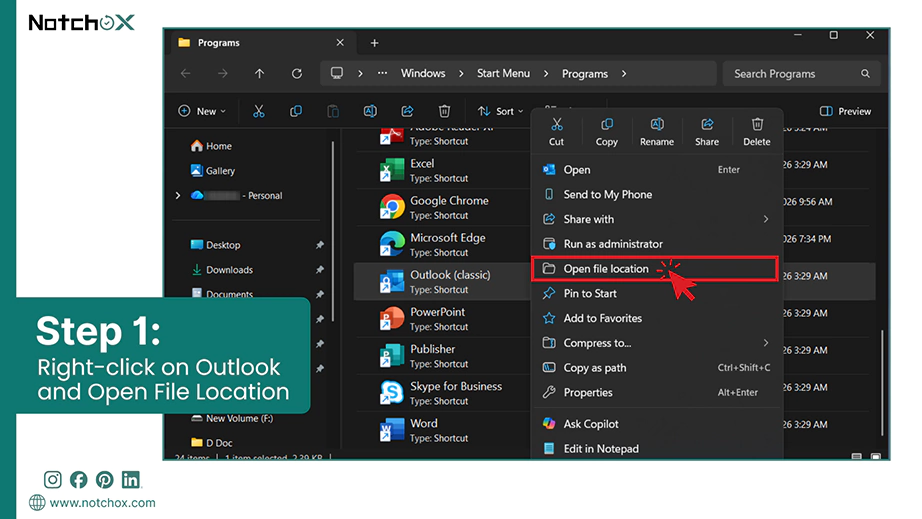922x519 pixels.
Task: Go forward with the forward arrow
Action: click(x=222, y=73)
